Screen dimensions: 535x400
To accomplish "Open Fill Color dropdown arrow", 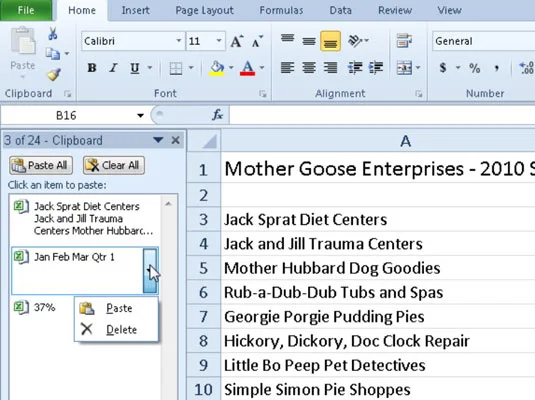I will pyautogui.click(x=231, y=68).
